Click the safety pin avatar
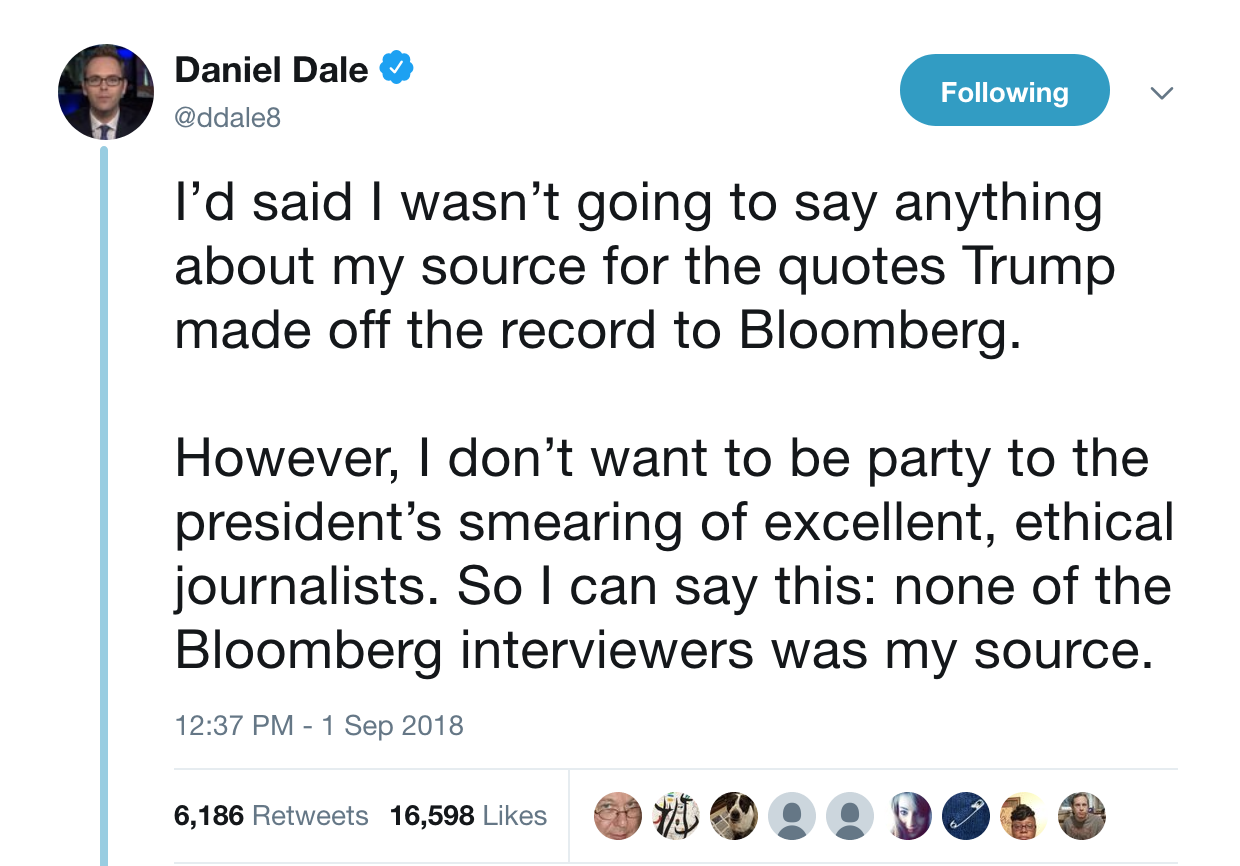1240x866 pixels. 966,816
